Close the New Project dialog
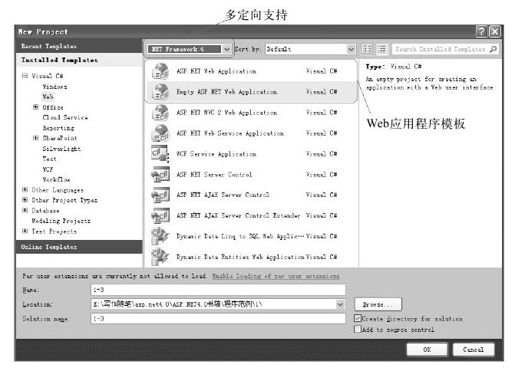This screenshot has height=371, width=515. point(495,32)
